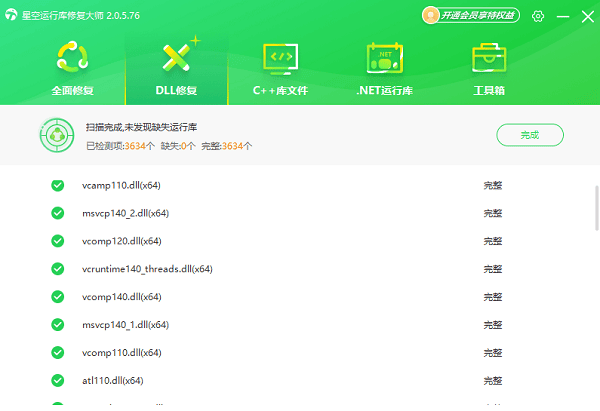Click 完整 status of msvcp140_1.dll(x64)

point(493,325)
